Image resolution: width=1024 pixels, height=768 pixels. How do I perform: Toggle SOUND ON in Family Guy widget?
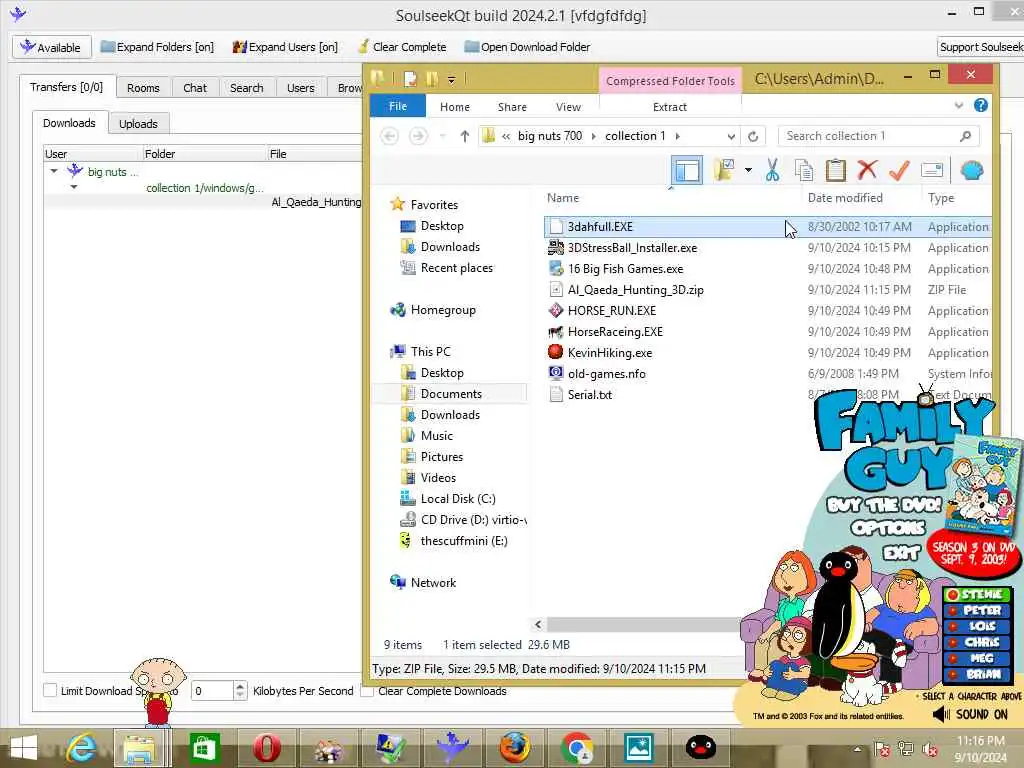pyautogui.click(x=970, y=714)
